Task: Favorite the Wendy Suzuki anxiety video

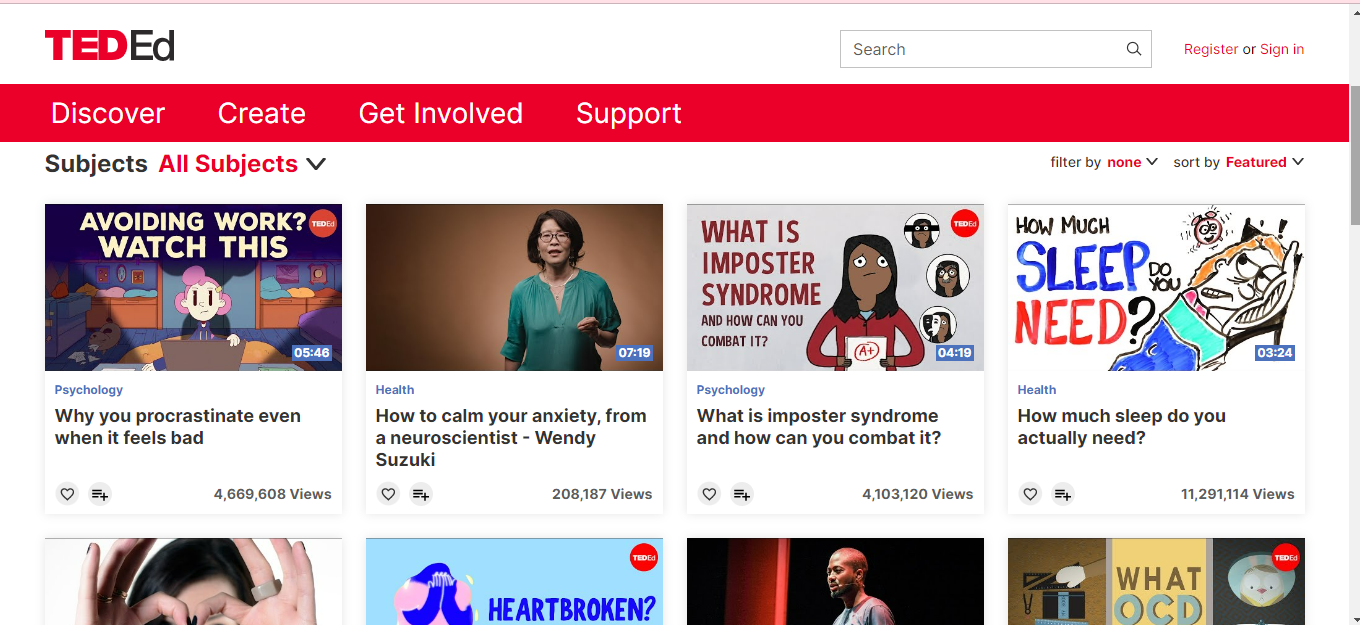Action: (x=388, y=494)
